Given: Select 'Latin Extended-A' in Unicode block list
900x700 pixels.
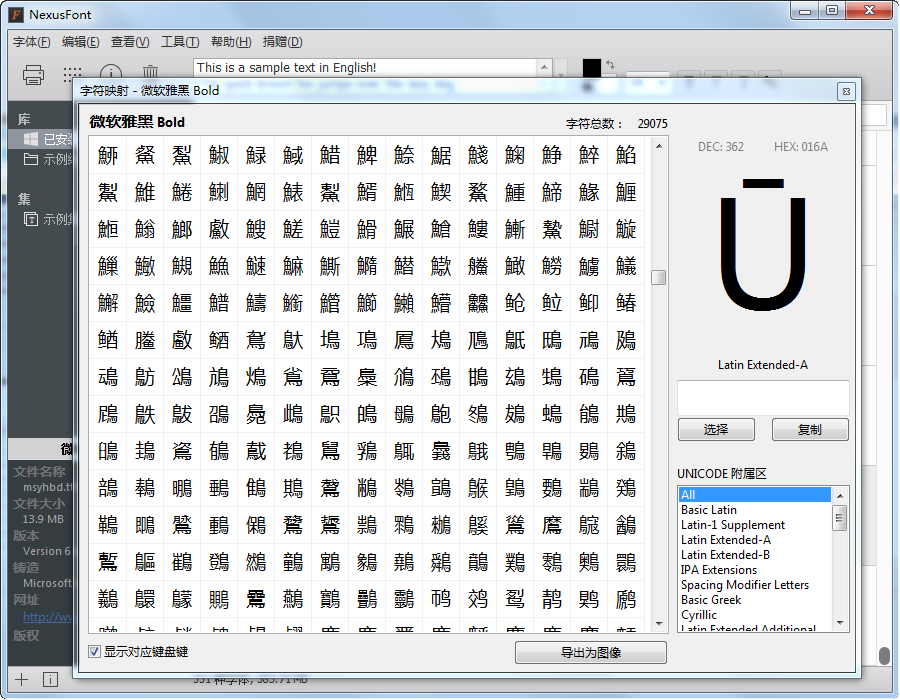Looking at the screenshot, I should click(725, 540).
